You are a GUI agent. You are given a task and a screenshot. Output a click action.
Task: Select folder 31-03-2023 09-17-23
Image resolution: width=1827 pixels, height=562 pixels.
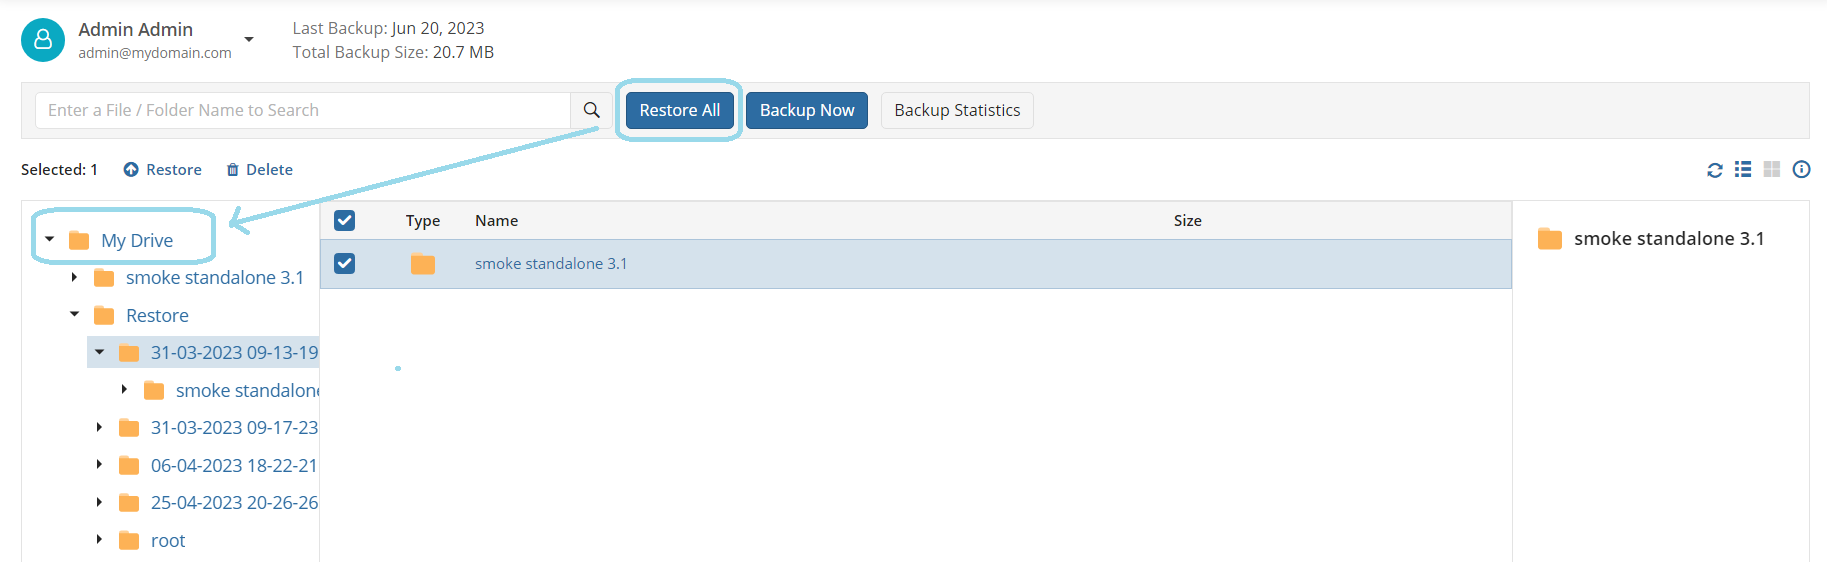234,428
